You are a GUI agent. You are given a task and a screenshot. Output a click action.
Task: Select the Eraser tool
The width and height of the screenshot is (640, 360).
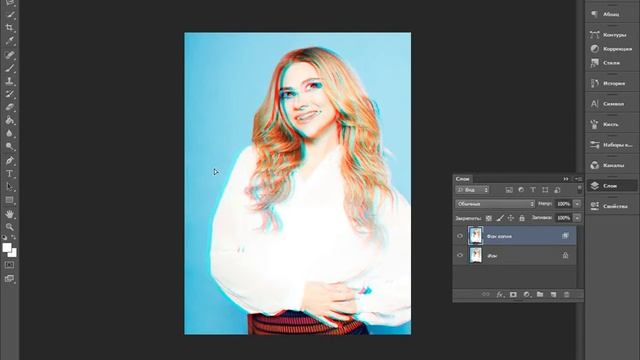9,107
